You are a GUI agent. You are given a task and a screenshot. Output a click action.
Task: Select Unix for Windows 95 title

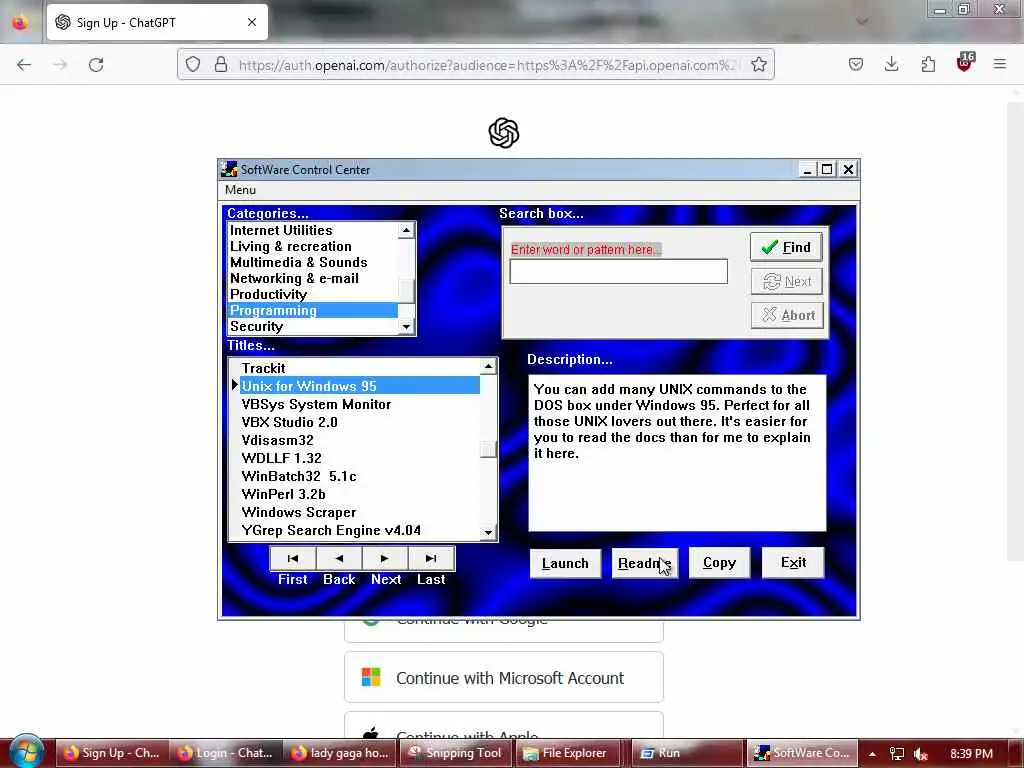click(360, 386)
